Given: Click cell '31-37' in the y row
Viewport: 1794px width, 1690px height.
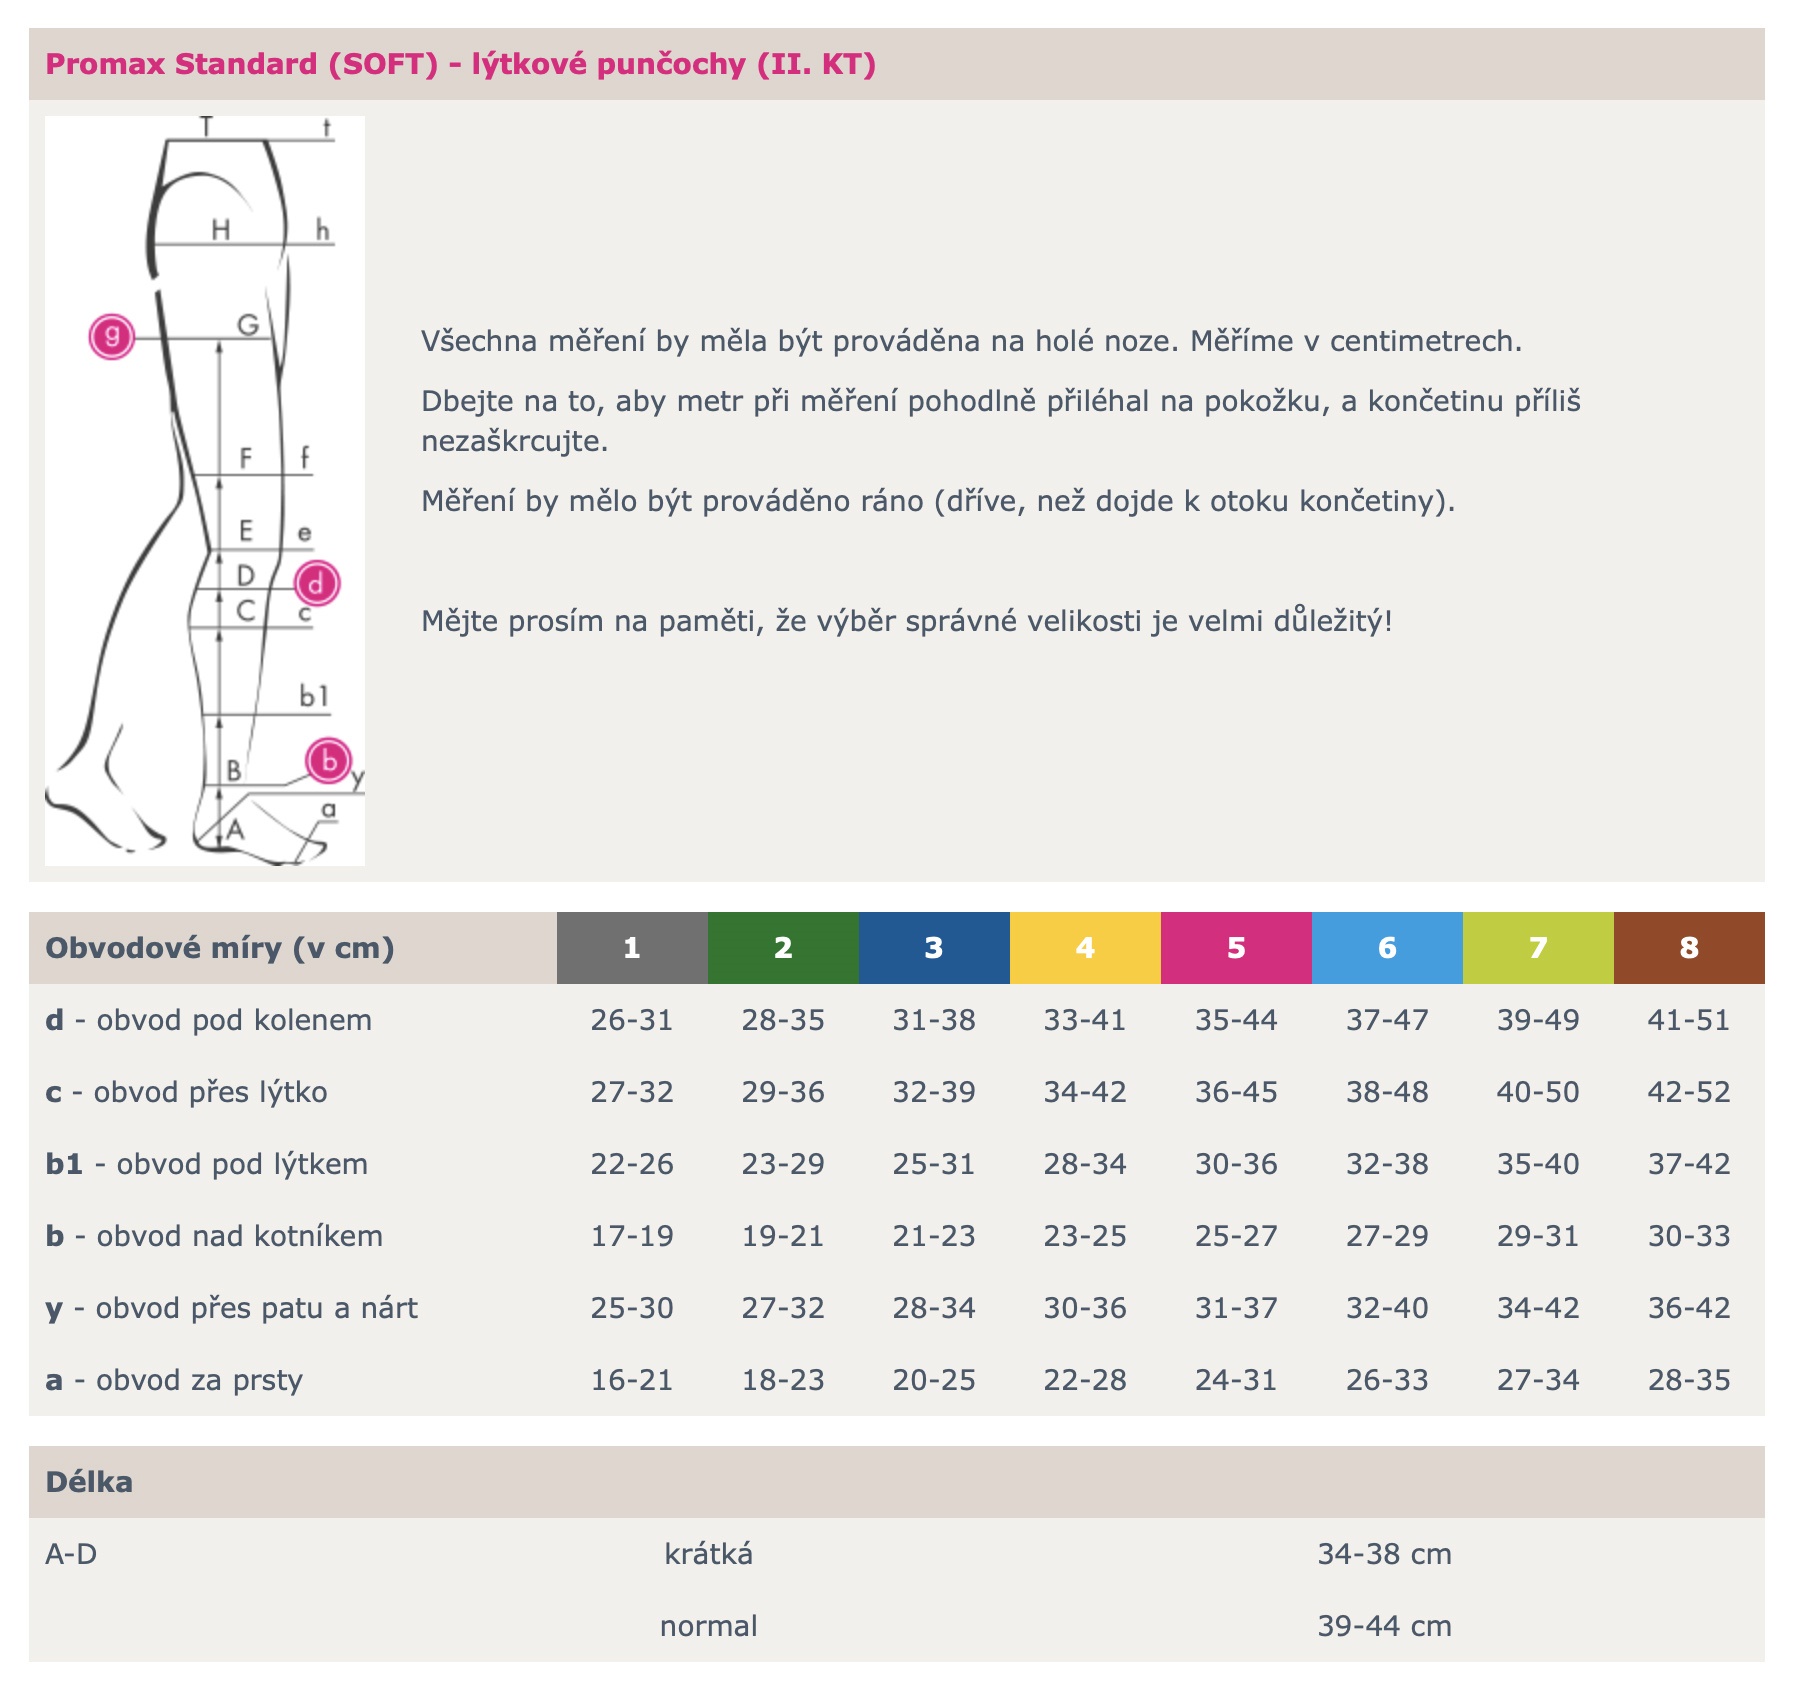Looking at the screenshot, I should [x=1236, y=1308].
